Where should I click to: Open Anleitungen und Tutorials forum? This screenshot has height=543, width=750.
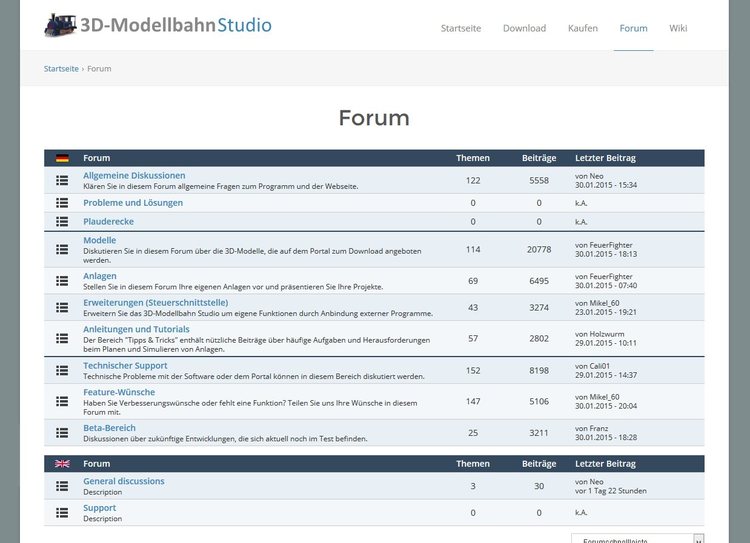click(136, 329)
